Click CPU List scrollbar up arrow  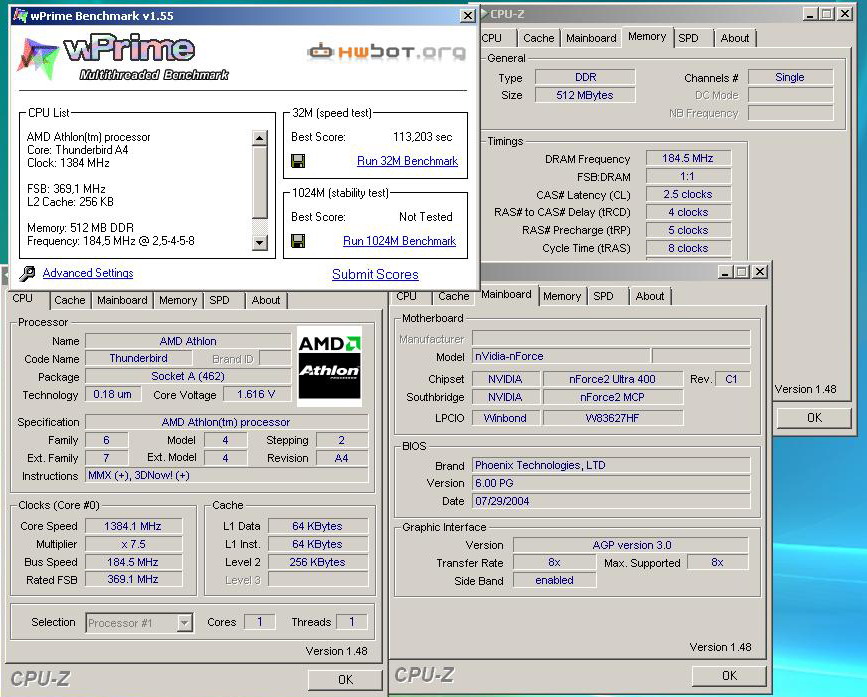tap(259, 138)
